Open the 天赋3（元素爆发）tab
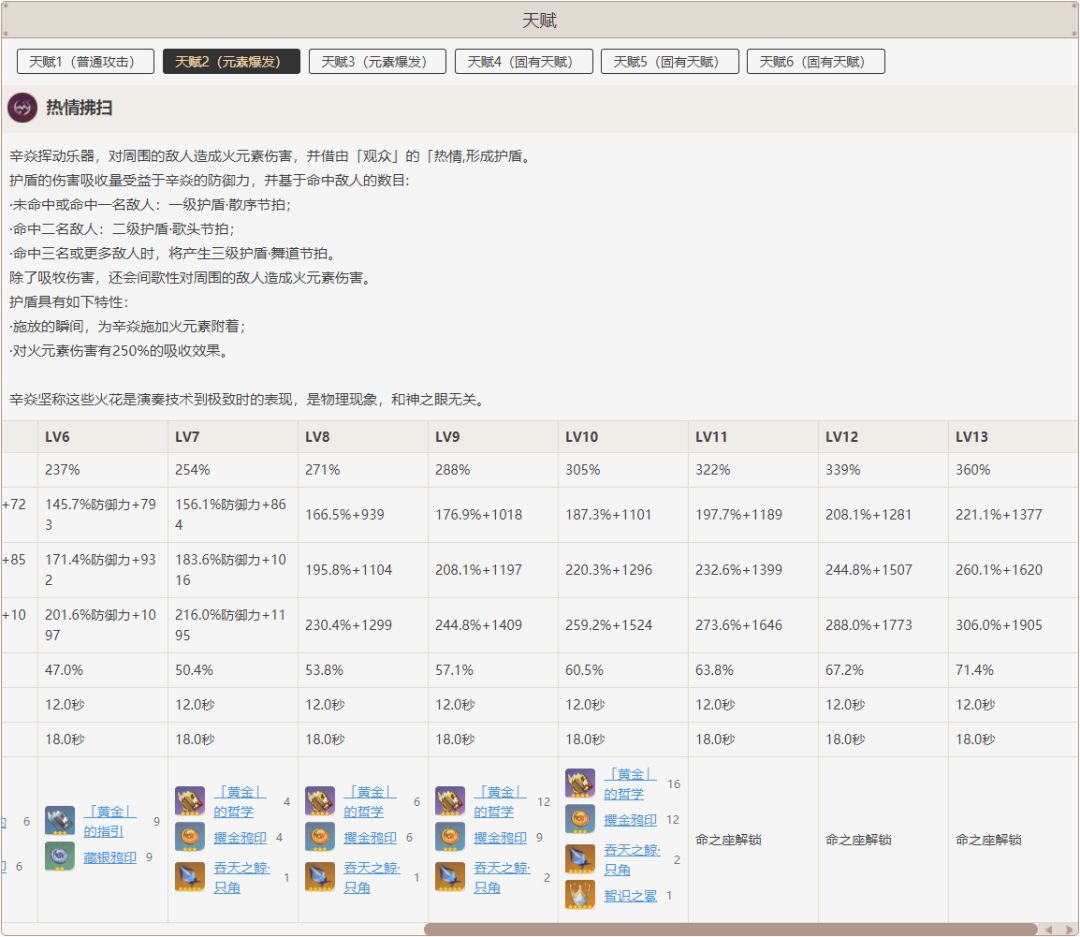 377,61
